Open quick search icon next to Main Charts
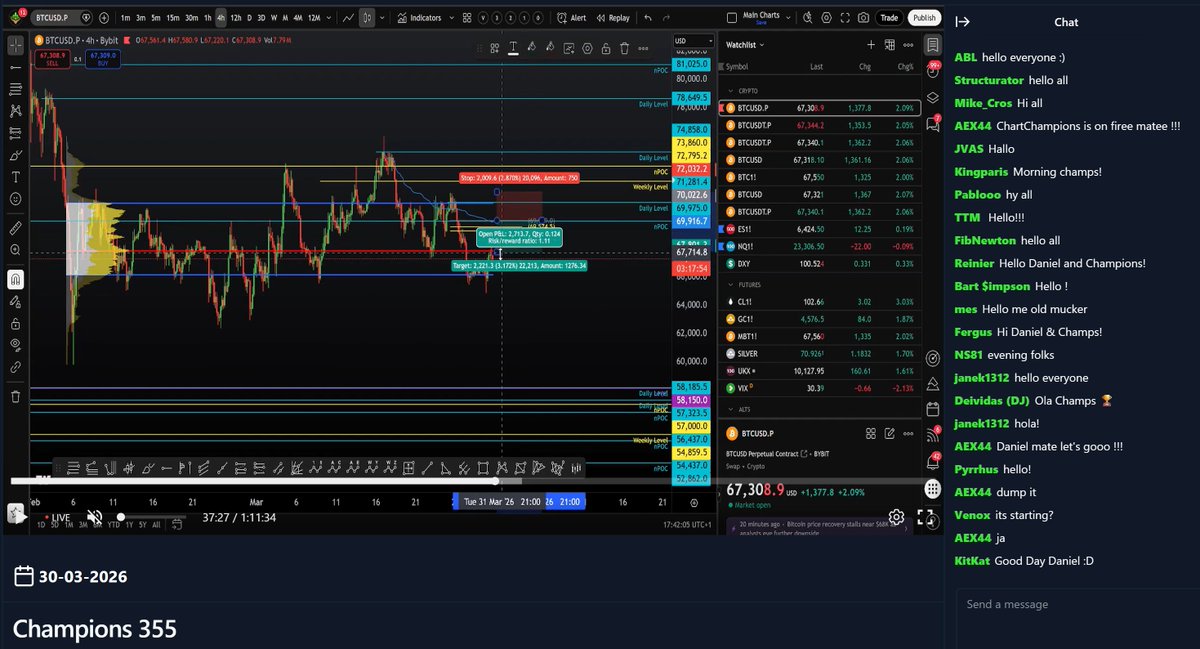 [x=808, y=18]
